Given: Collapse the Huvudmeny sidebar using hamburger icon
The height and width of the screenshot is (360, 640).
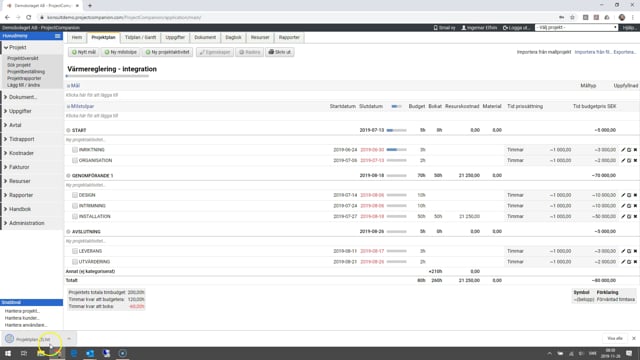Looking at the screenshot, I should (58, 36).
